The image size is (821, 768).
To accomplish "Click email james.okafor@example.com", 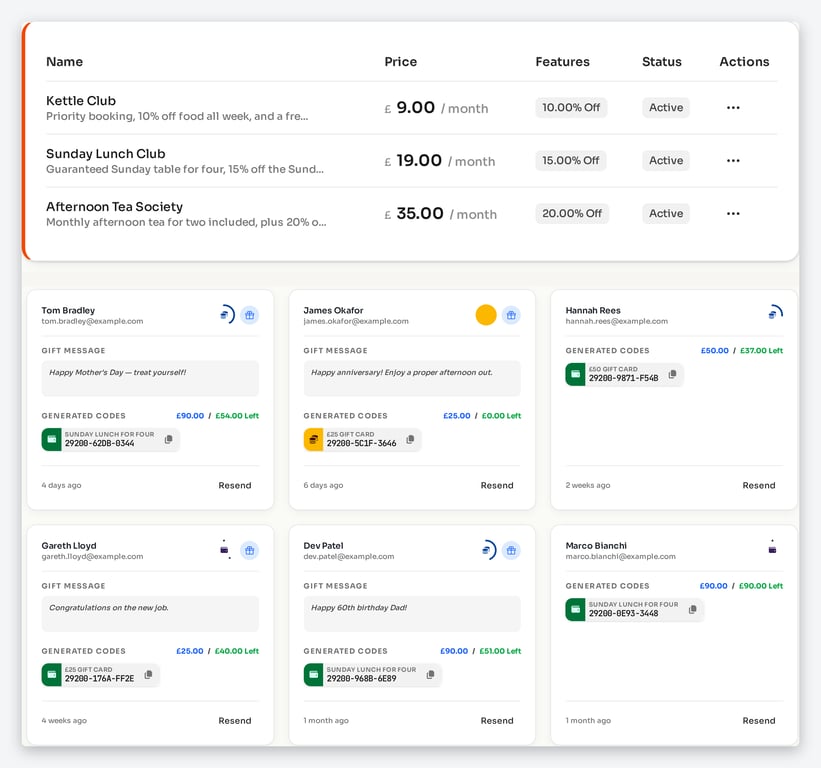I will click(356, 321).
